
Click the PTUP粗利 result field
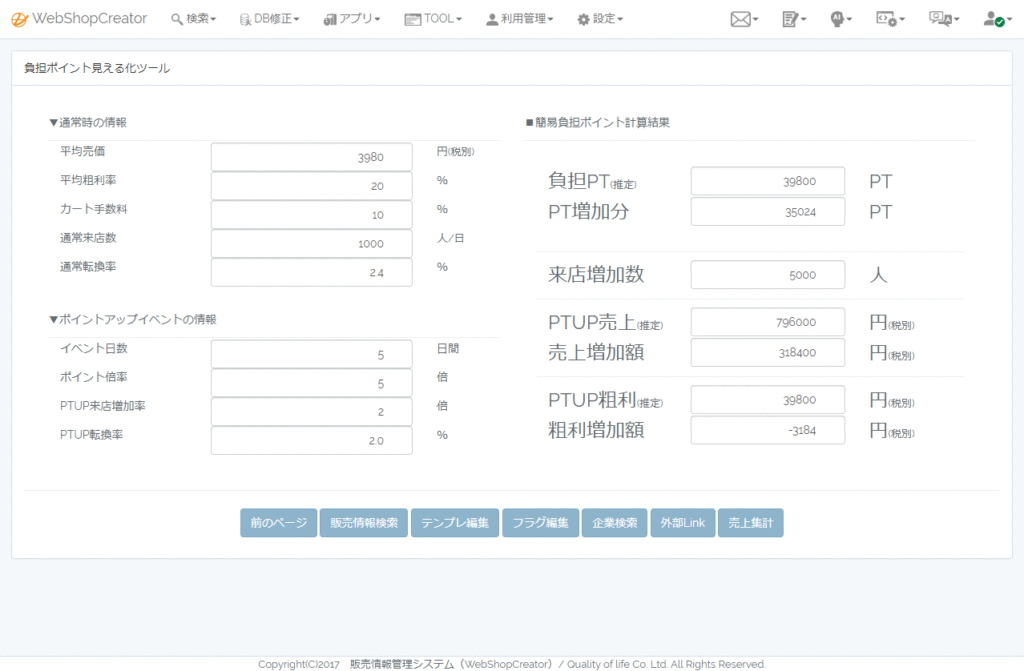click(767, 399)
